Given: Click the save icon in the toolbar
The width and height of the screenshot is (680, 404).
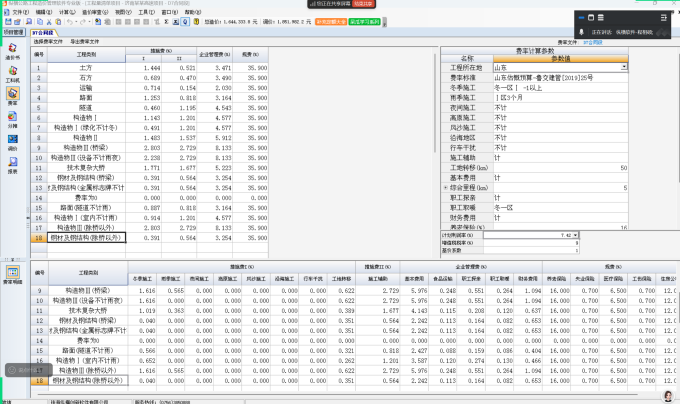Looking at the screenshot, I should [8, 22].
